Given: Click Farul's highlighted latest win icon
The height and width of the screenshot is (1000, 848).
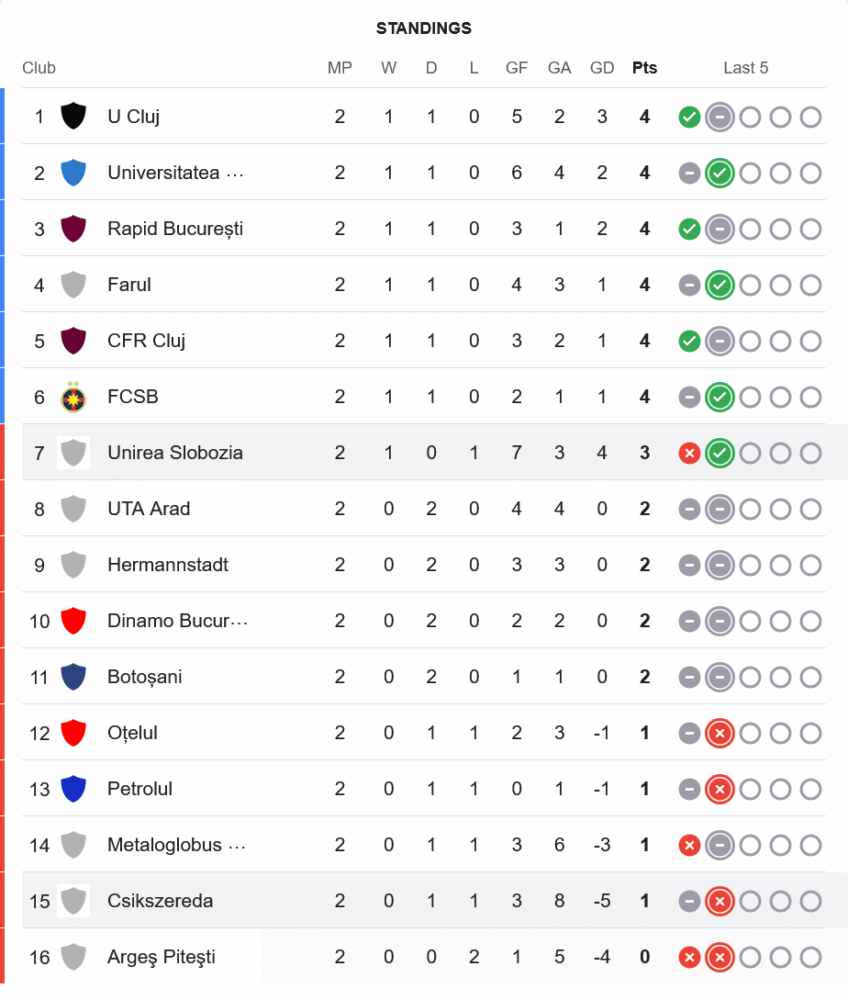Looking at the screenshot, I should tap(719, 285).
